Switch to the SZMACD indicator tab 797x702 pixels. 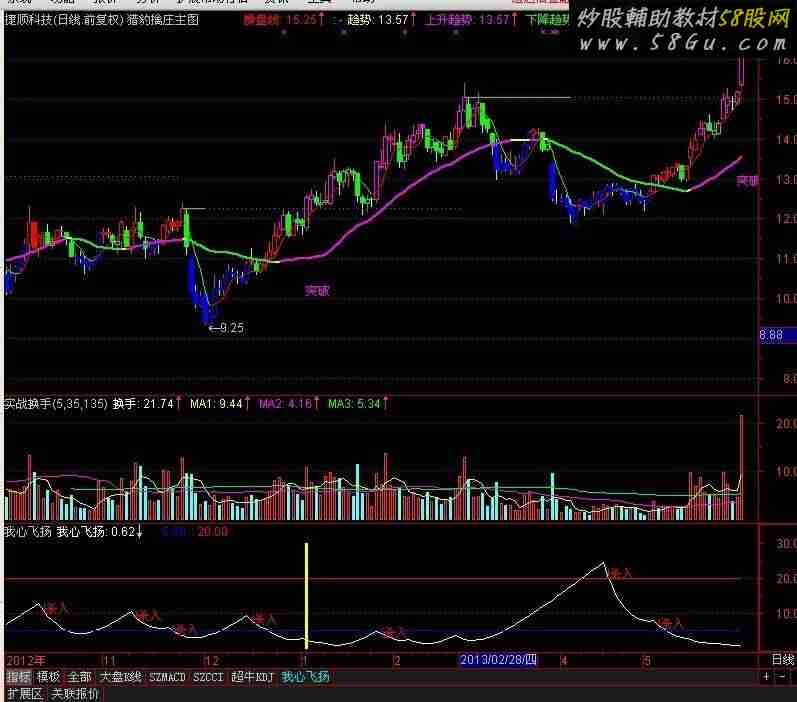(167, 677)
